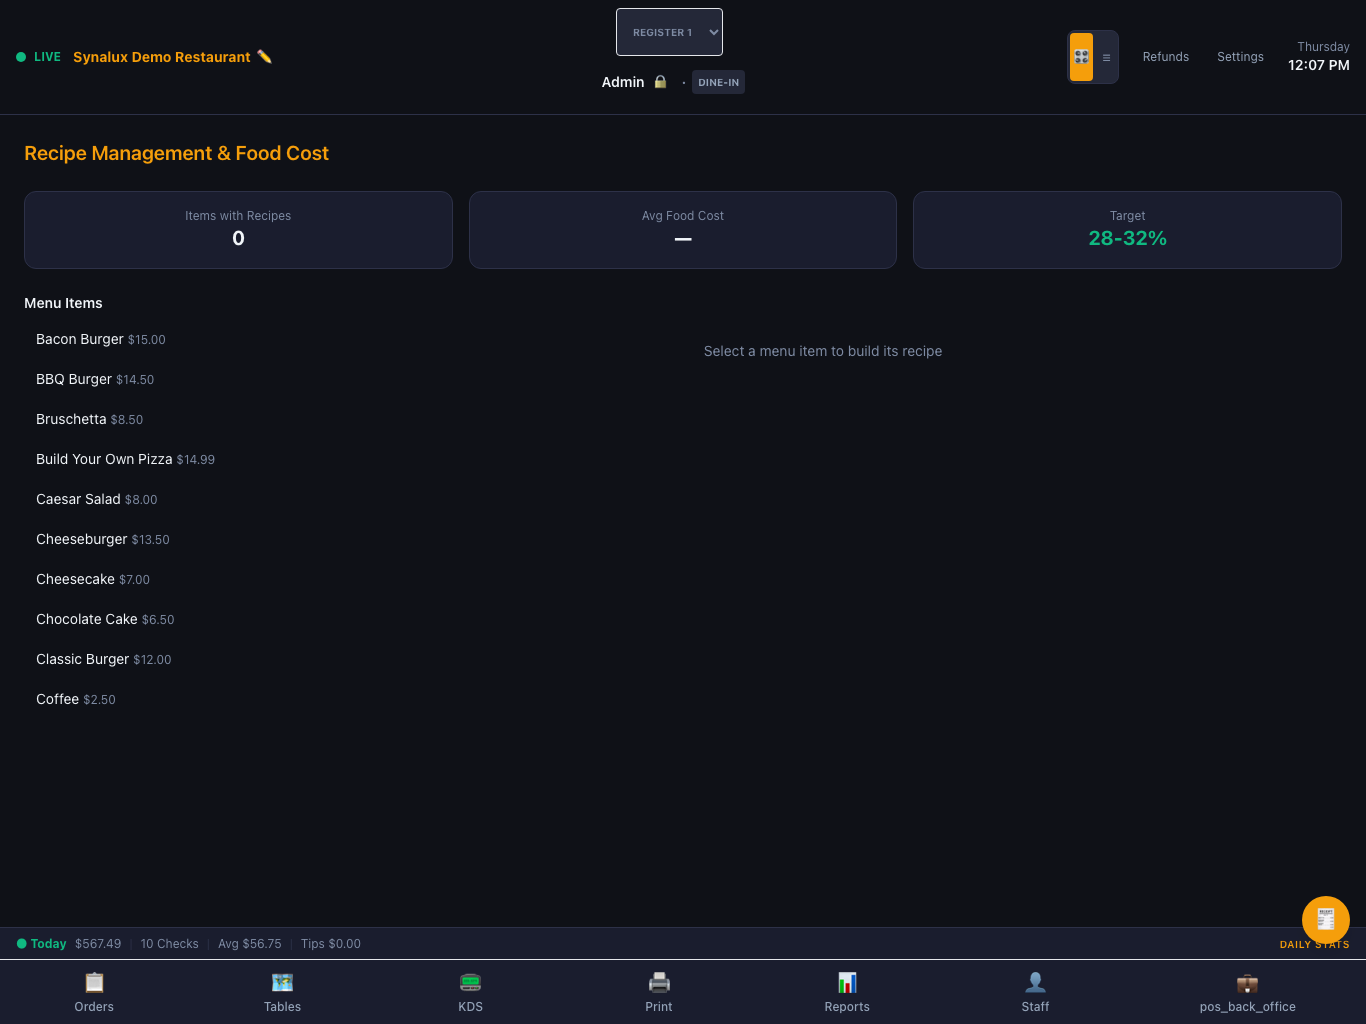Click the Target 28-32% card
This screenshot has height=1024, width=1366.
pyautogui.click(x=1127, y=230)
